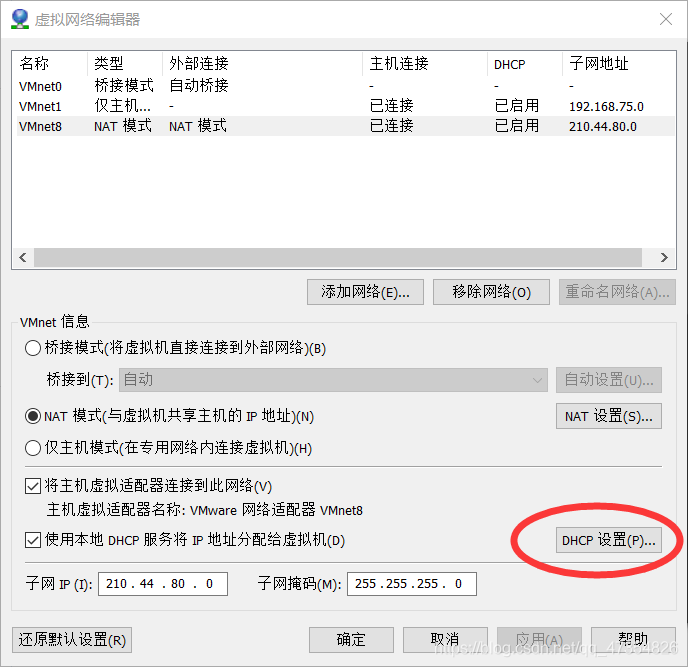Screen dimensions: 688x667
Task: Click the 主机连接 column header
Action: pyautogui.click(x=425, y=64)
